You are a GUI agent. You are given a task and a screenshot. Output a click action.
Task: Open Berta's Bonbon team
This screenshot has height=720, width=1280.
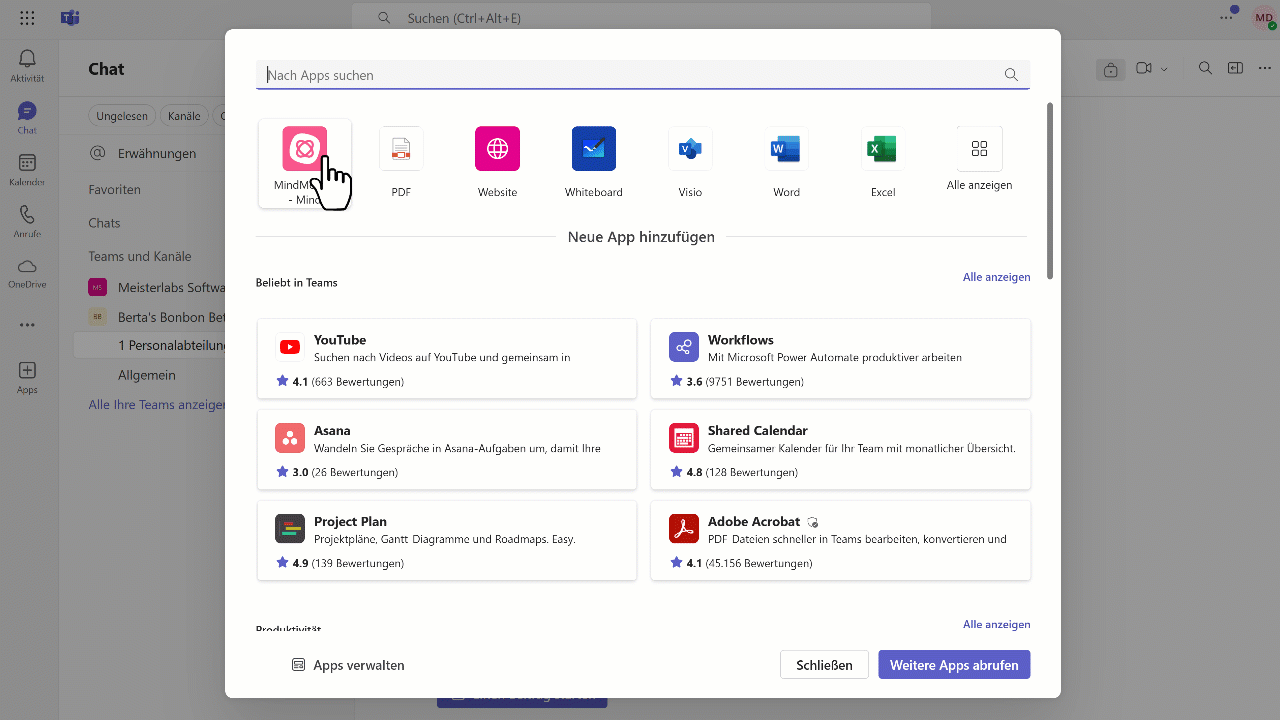pos(156,316)
